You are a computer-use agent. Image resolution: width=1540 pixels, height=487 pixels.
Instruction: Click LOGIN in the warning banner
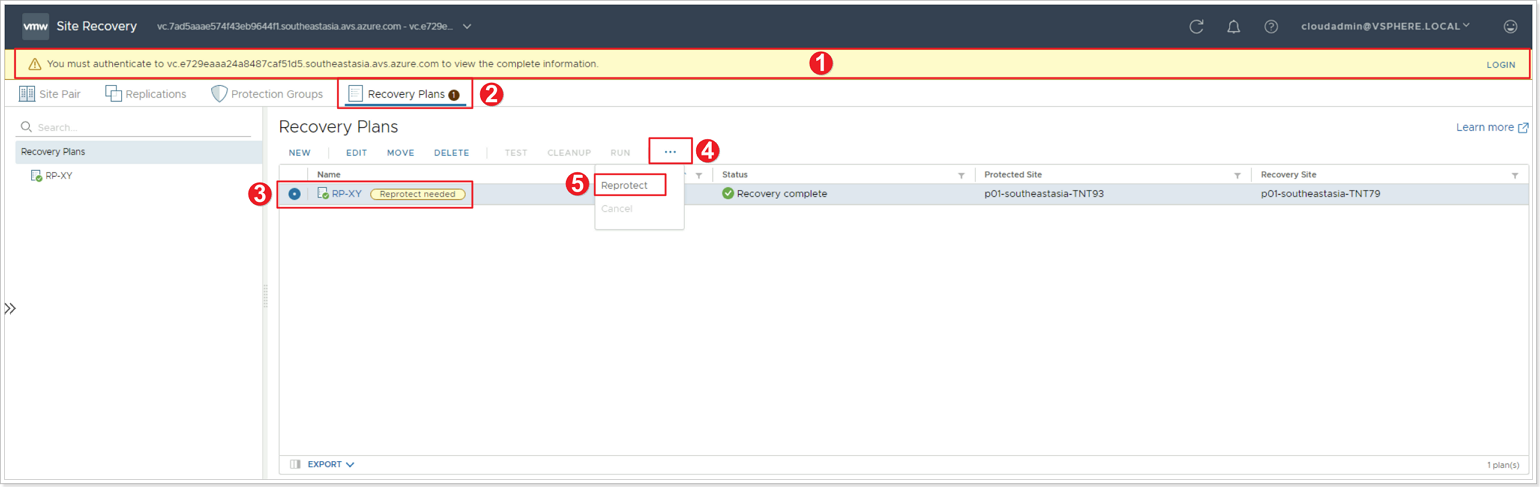point(1501,64)
